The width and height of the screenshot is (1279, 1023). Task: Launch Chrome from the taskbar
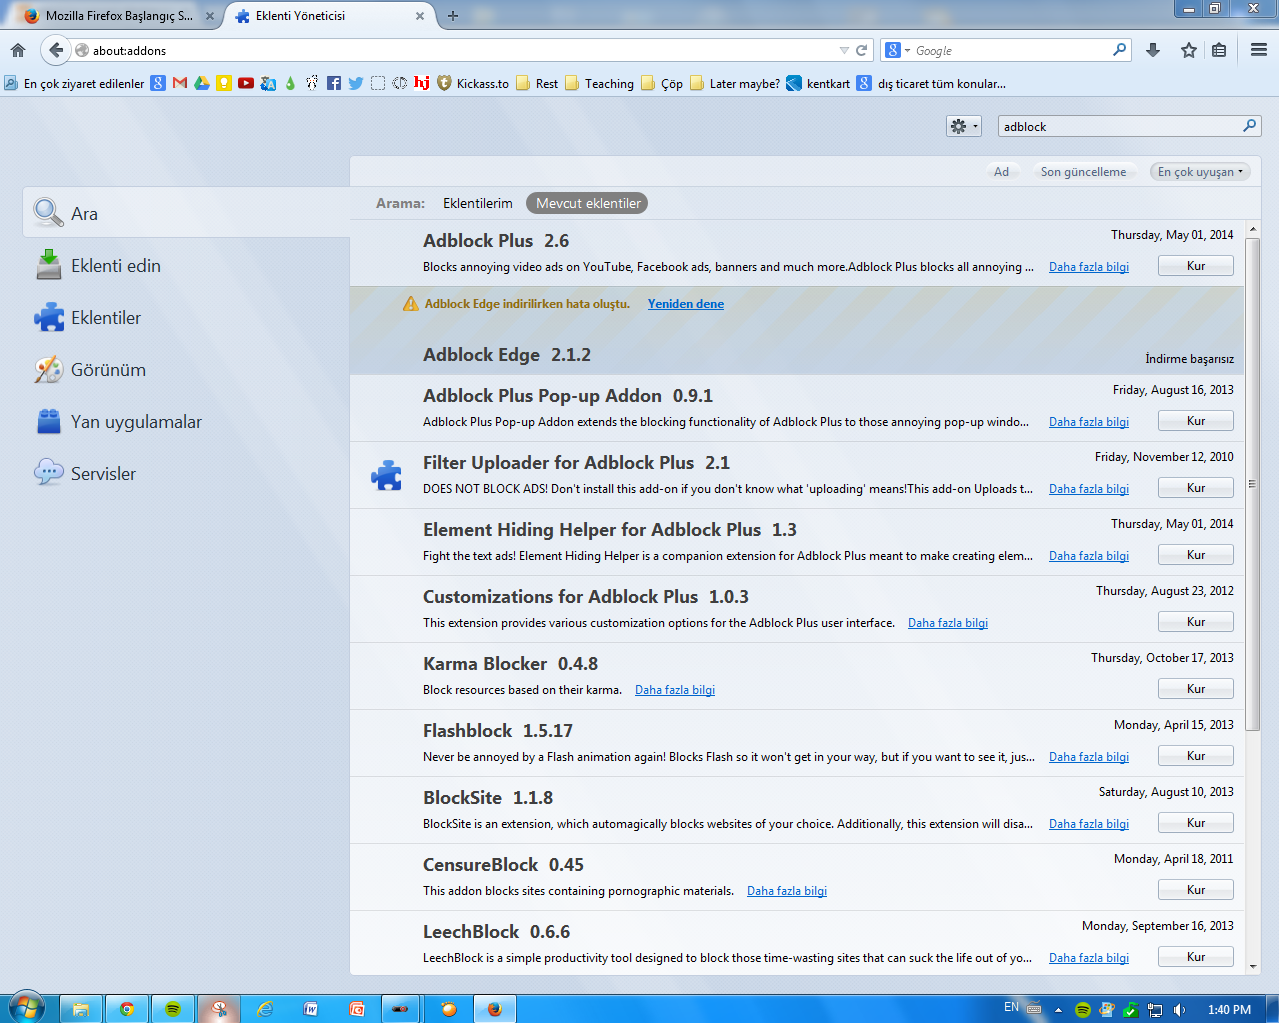pos(127,1009)
